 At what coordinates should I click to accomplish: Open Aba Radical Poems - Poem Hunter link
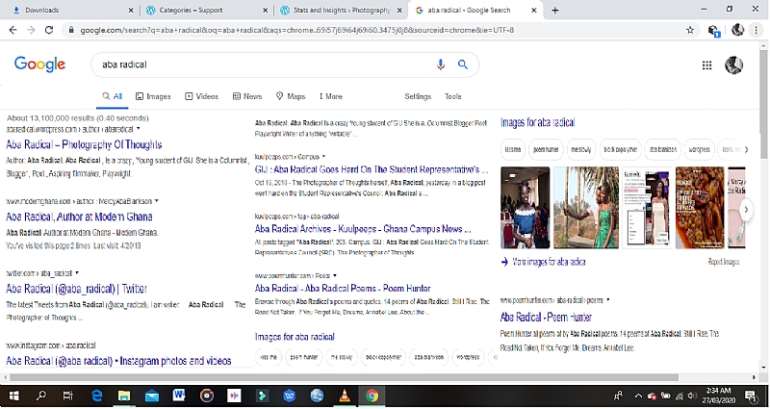(343, 288)
